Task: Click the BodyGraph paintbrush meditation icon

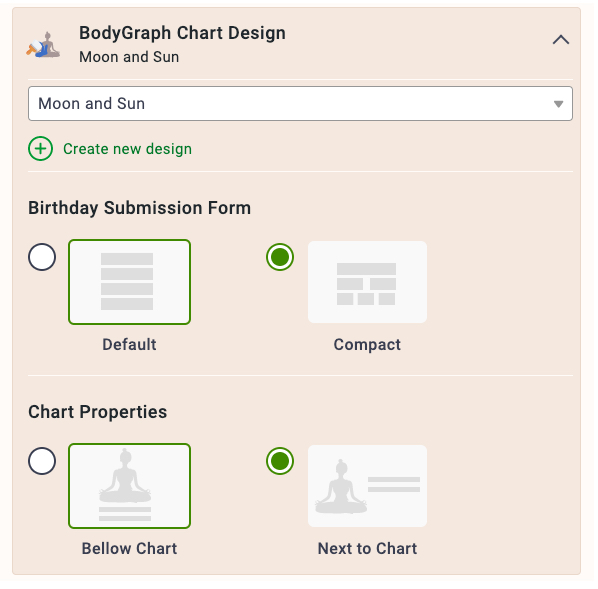Action: point(43,45)
